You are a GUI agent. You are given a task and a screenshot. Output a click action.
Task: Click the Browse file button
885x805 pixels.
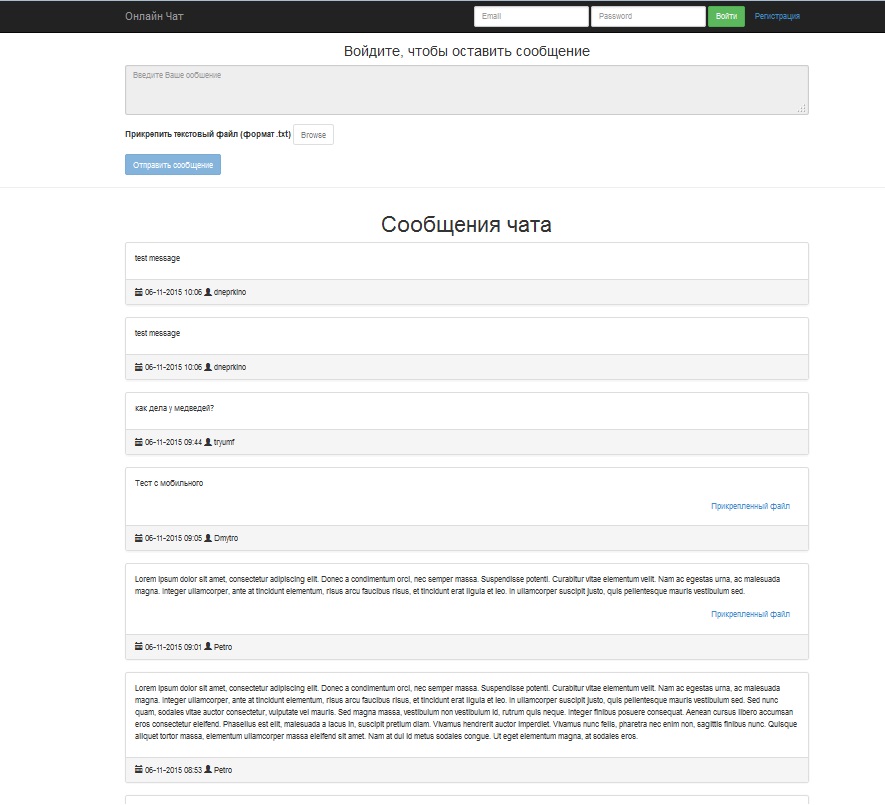click(313, 135)
